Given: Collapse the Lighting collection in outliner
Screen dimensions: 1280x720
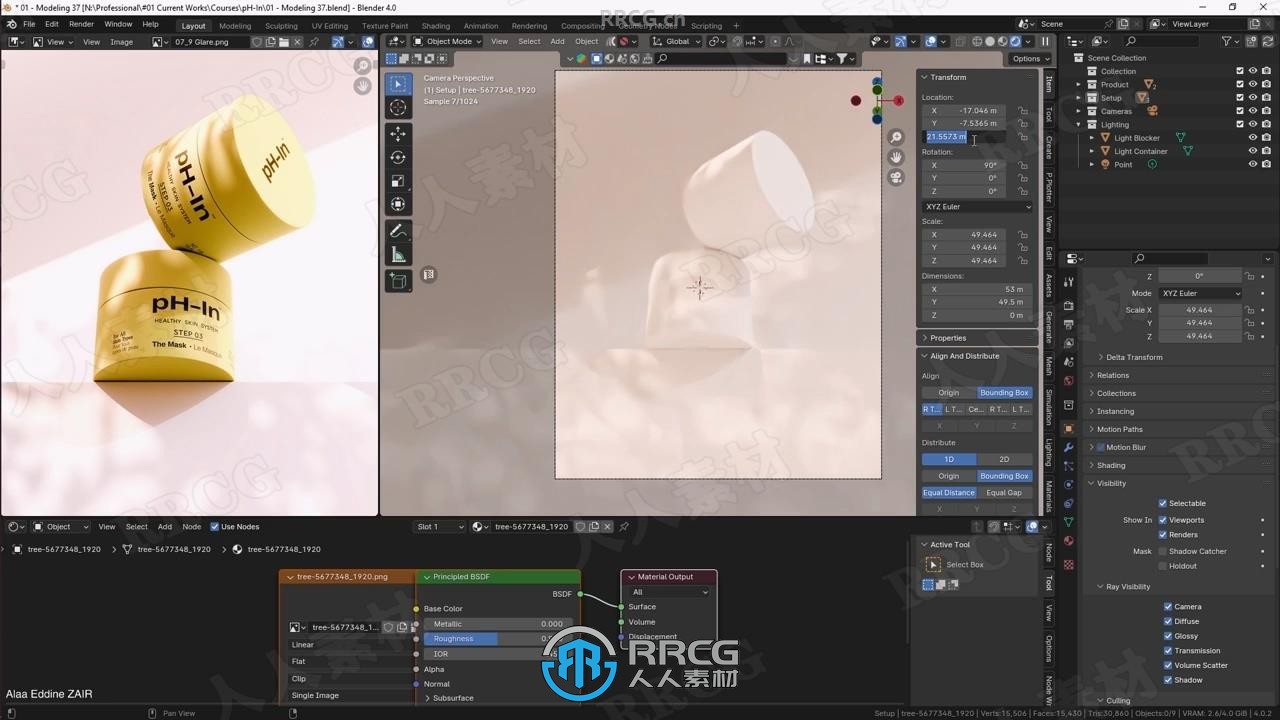Looking at the screenshot, I should (1079, 124).
